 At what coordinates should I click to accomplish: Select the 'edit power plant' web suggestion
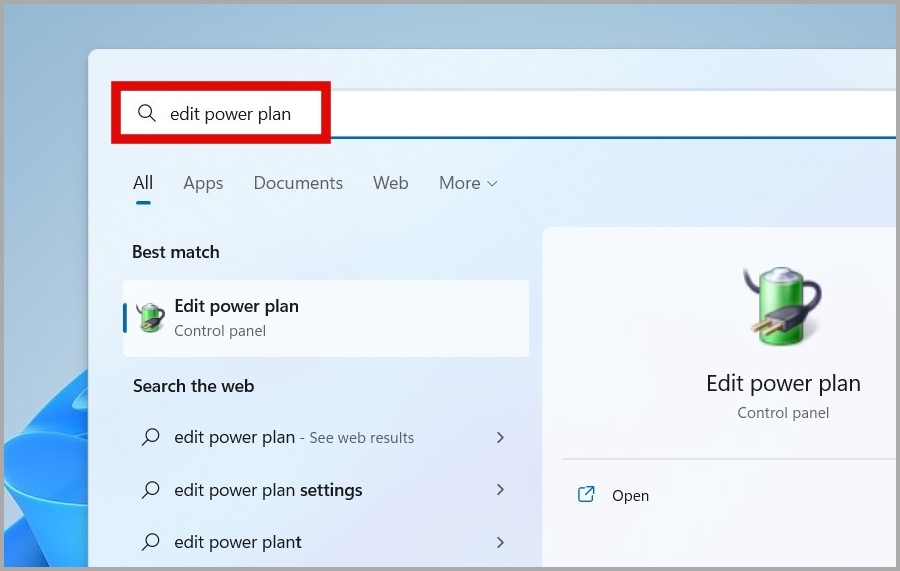tap(325, 542)
